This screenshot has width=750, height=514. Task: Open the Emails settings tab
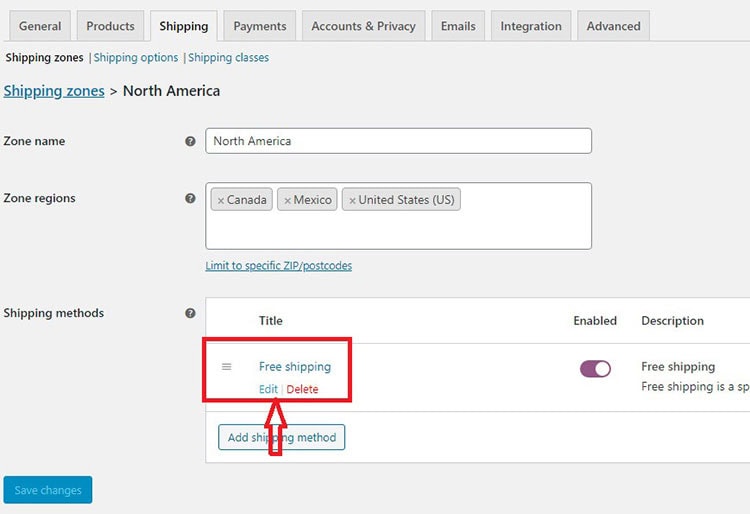coord(458,26)
